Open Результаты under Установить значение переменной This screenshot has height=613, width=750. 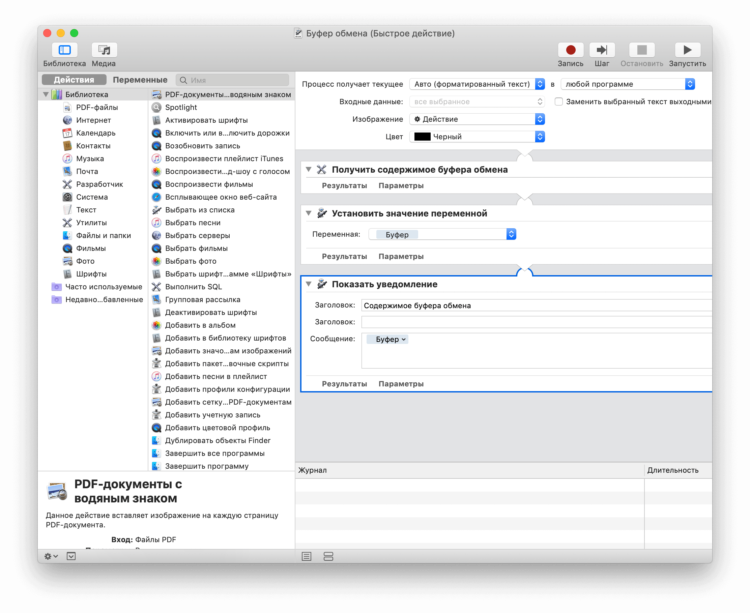(344, 256)
